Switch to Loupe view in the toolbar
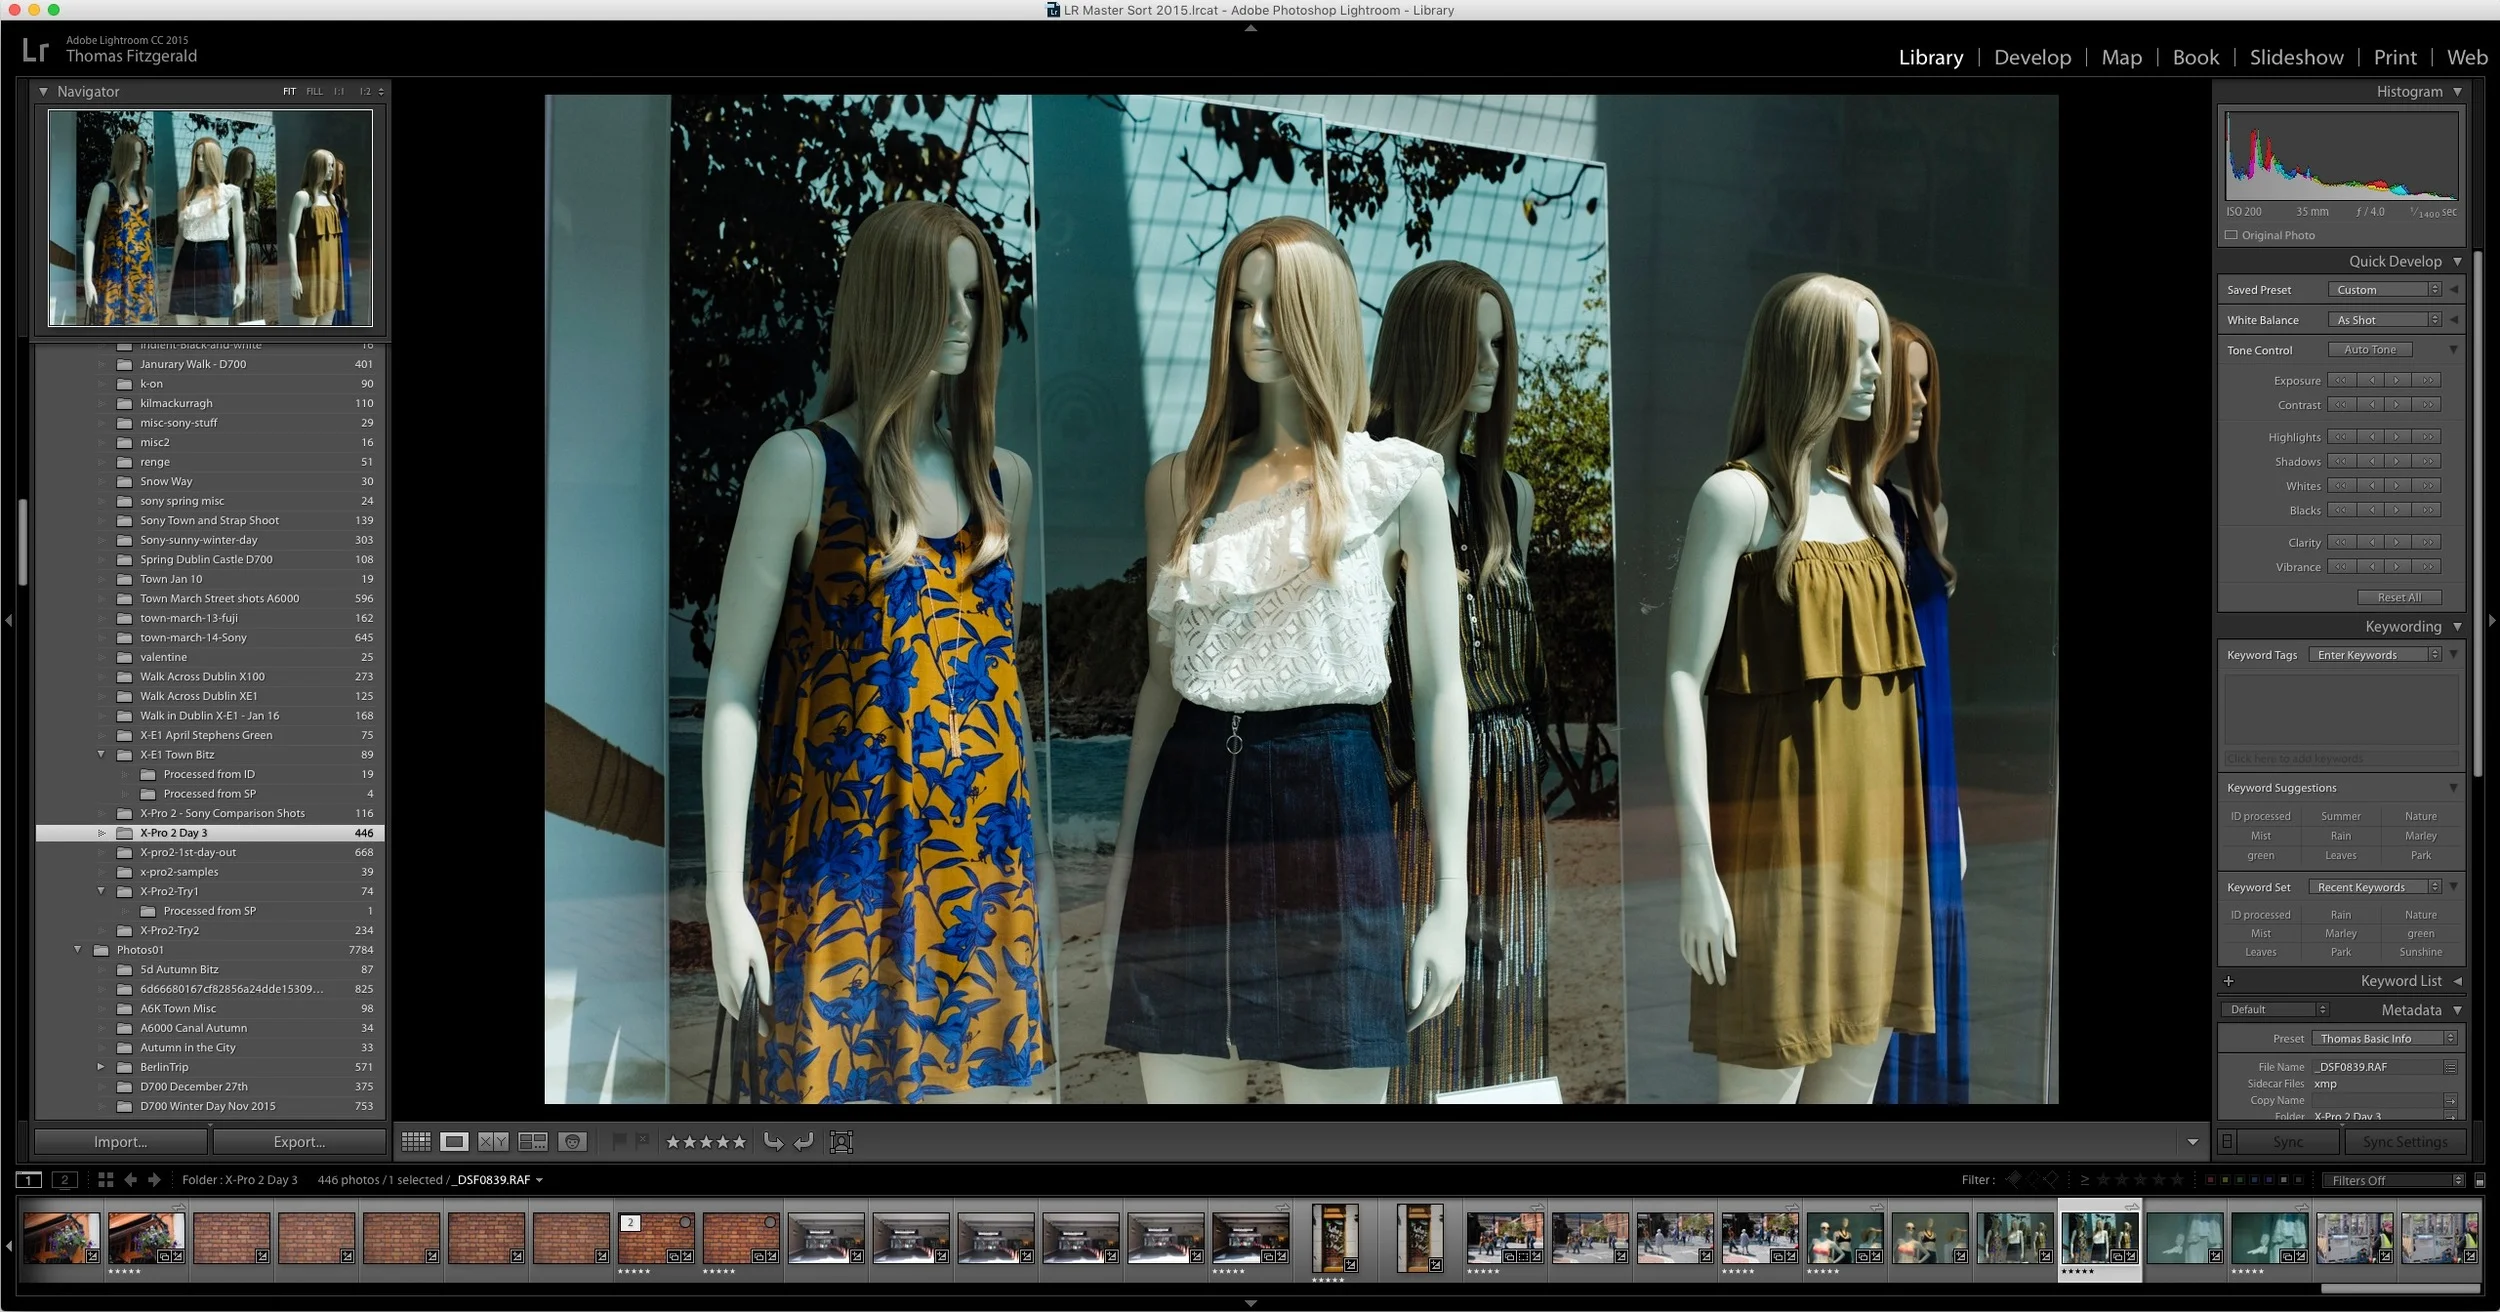Viewport: 2500px width, 1312px height. [x=454, y=1141]
